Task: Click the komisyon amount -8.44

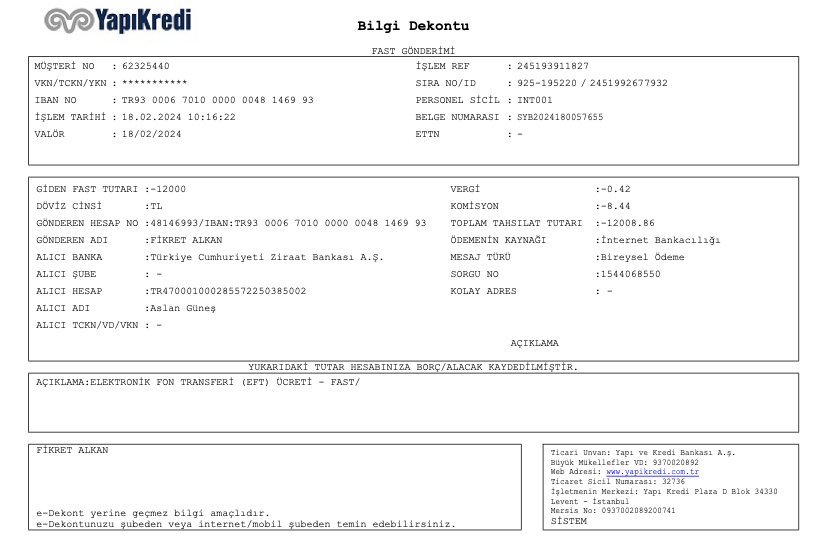Action: [612, 206]
